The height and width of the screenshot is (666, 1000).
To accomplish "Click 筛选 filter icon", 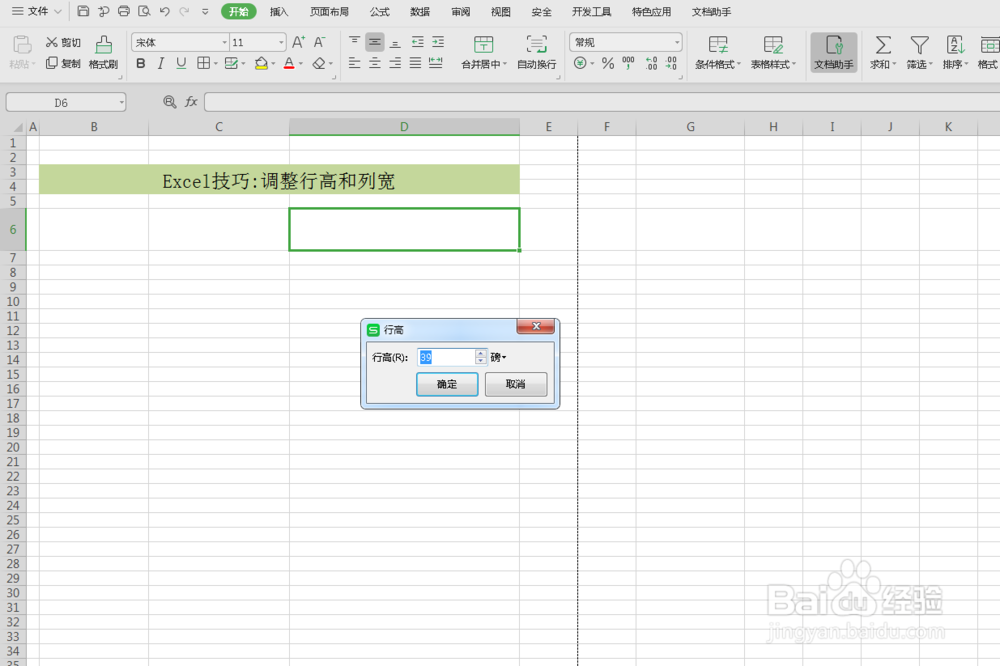I will (x=920, y=52).
